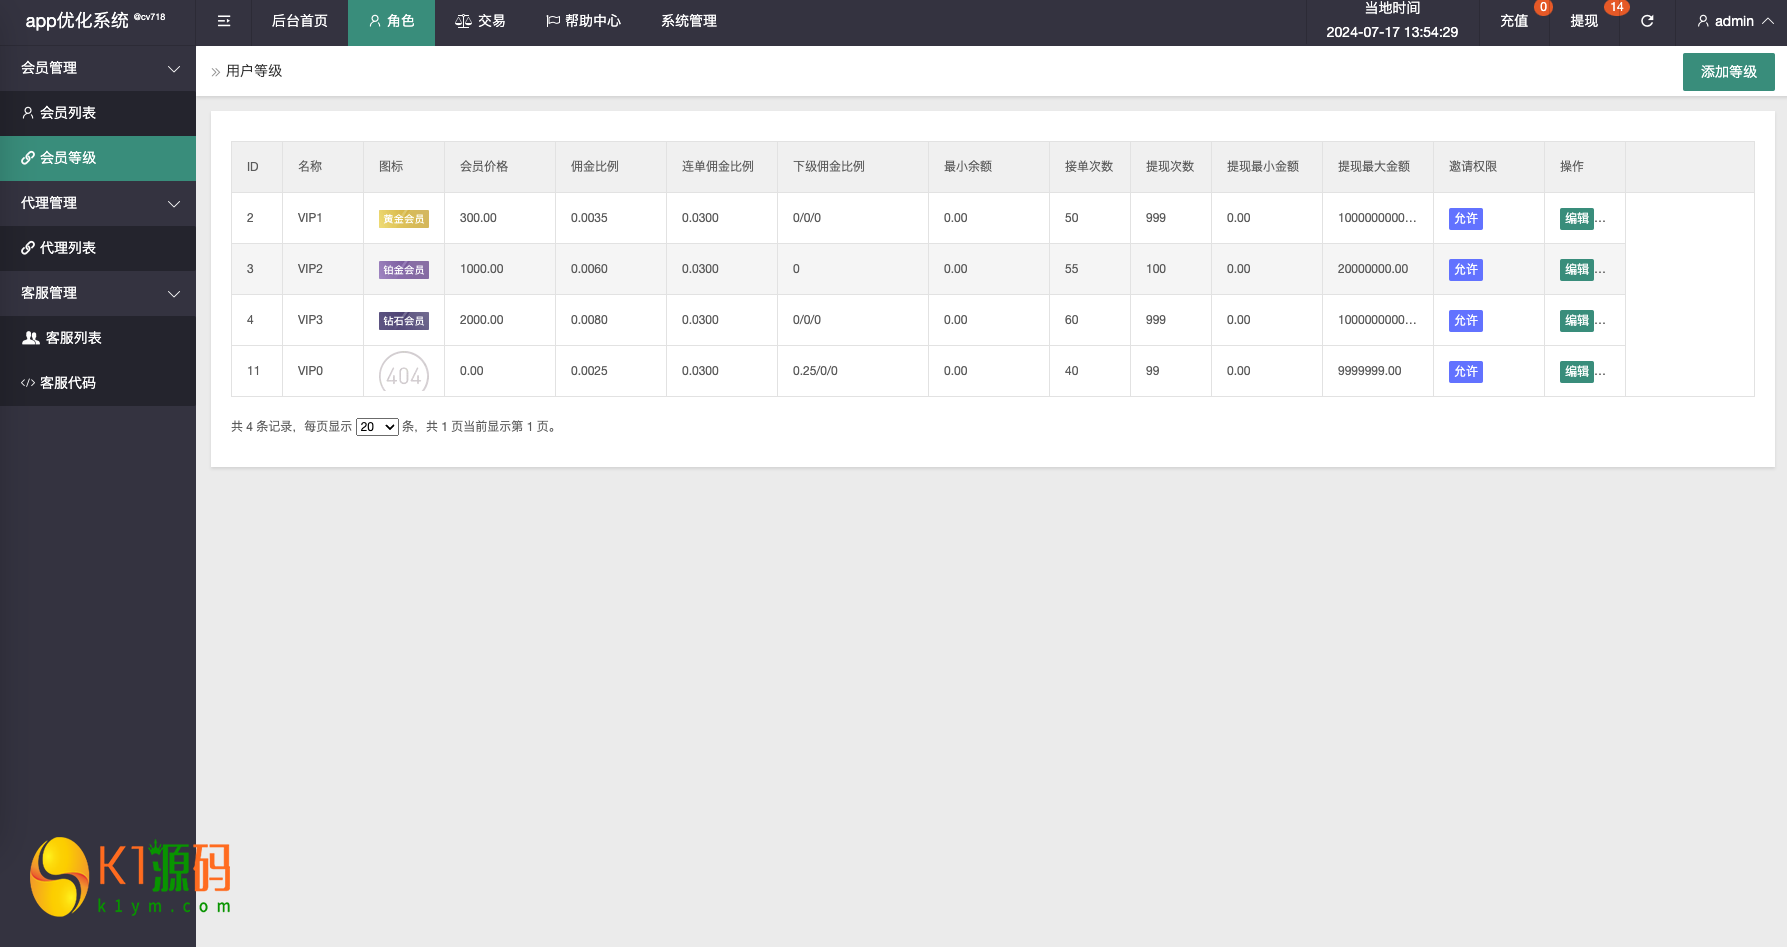This screenshot has height=947, width=1787.
Task: Collapse the 客服管理 sidebar section
Action: [x=98, y=293]
